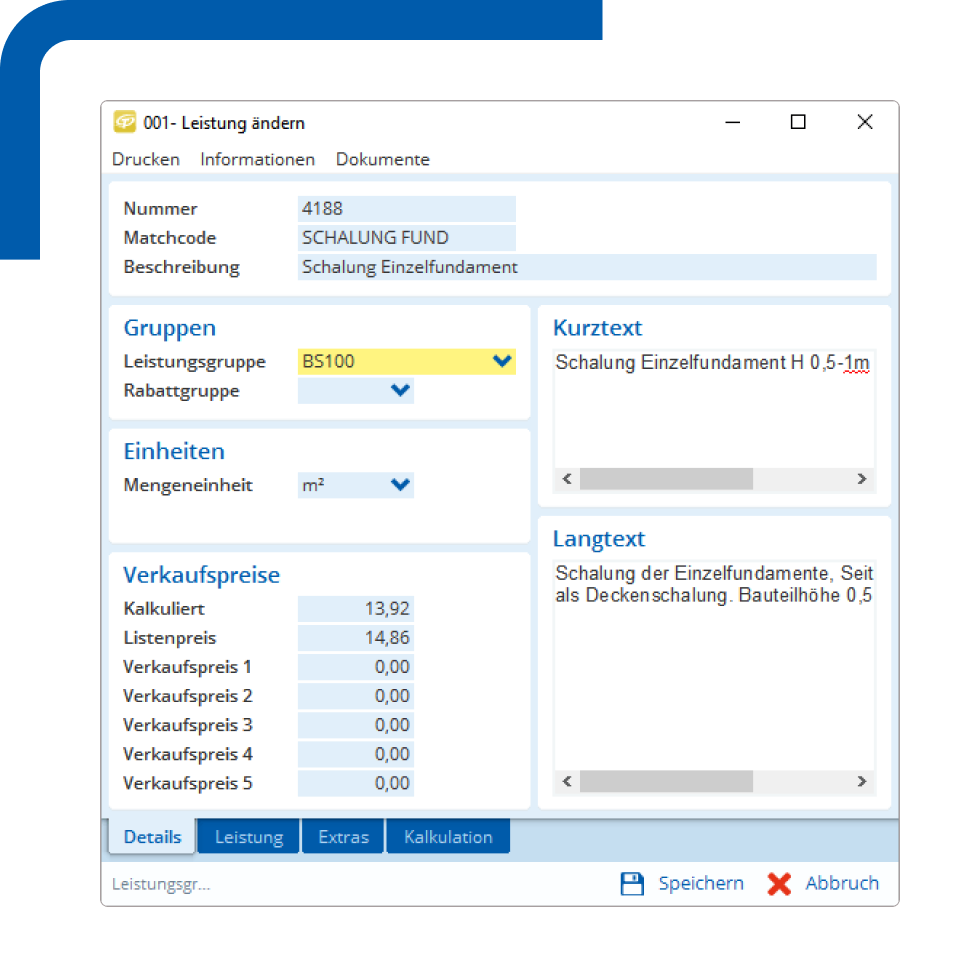Click the save floppy disk icon
Screen dimensions: 960x967
632,883
